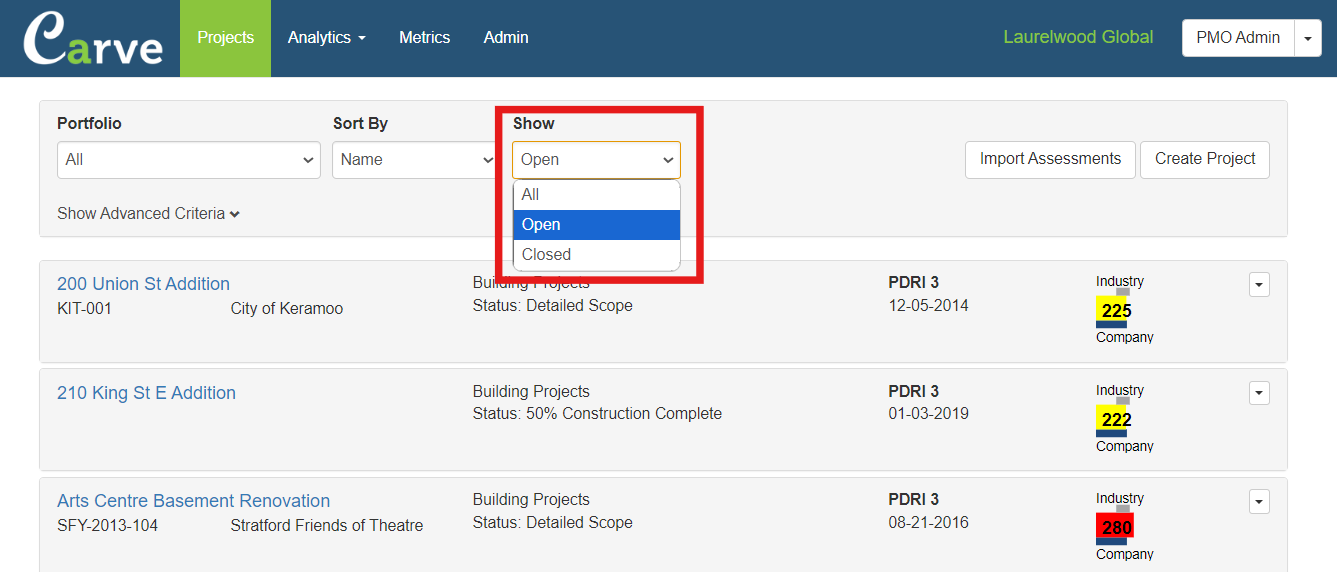Click the yellow 222 PDRI score badge
The height and width of the screenshot is (572, 1337).
[x=1115, y=419]
